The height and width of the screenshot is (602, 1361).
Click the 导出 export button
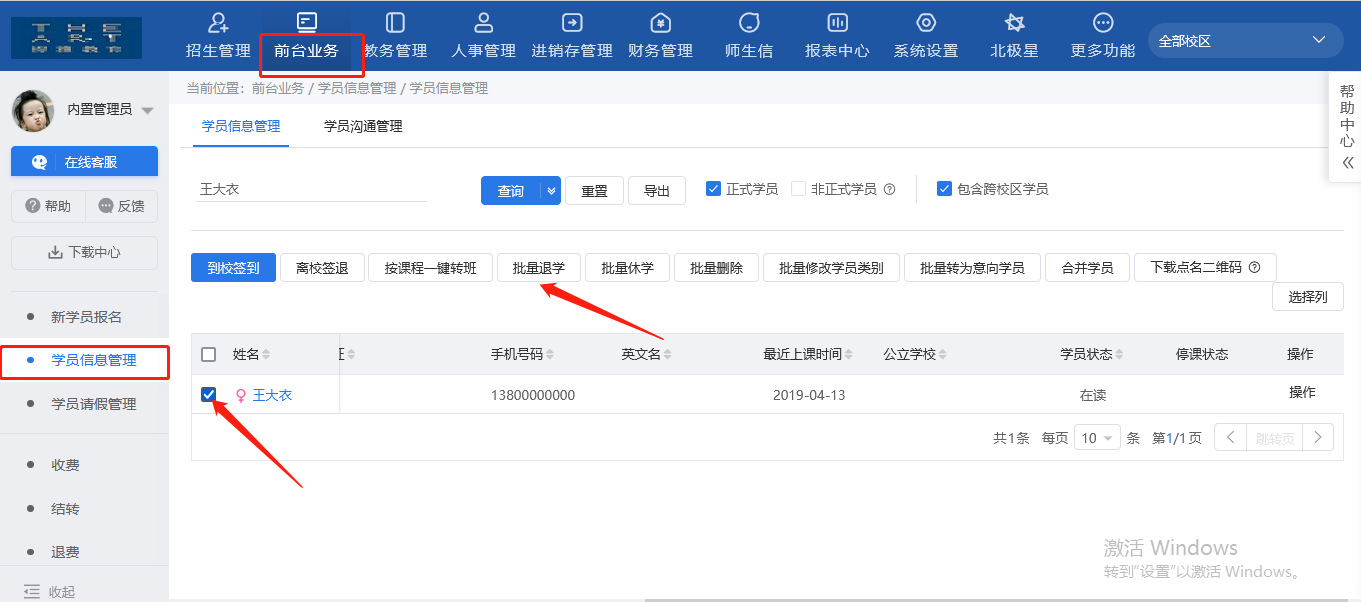[x=657, y=191]
